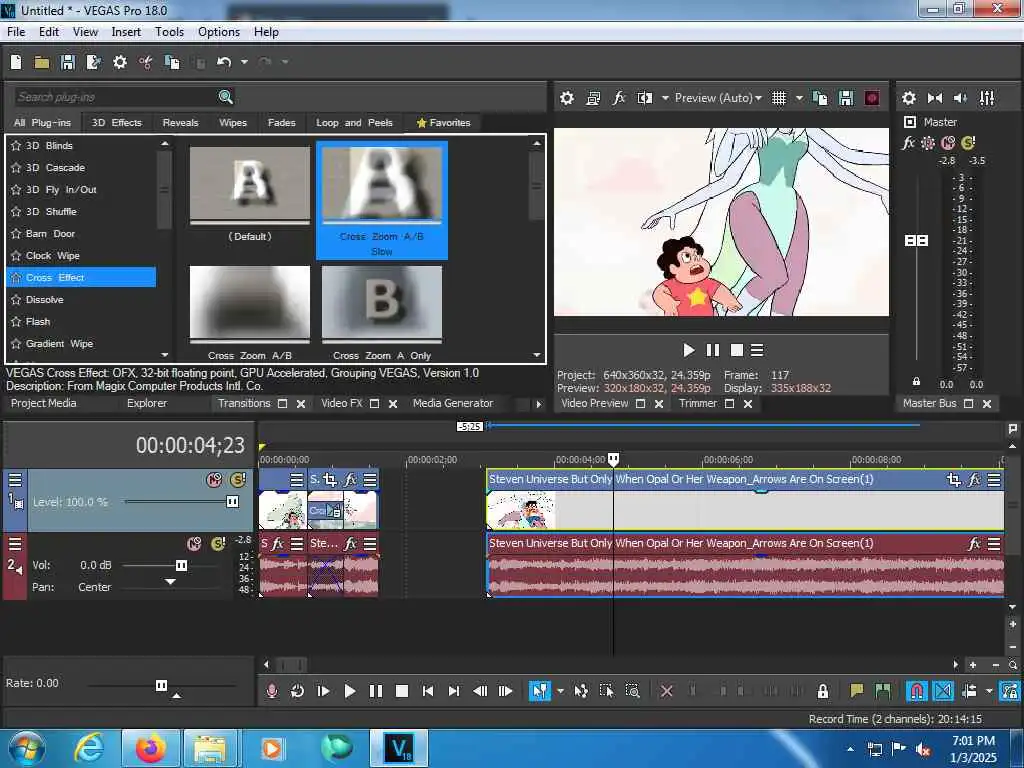
Task: Switch to the Project Media tab
Action: [x=44, y=404]
